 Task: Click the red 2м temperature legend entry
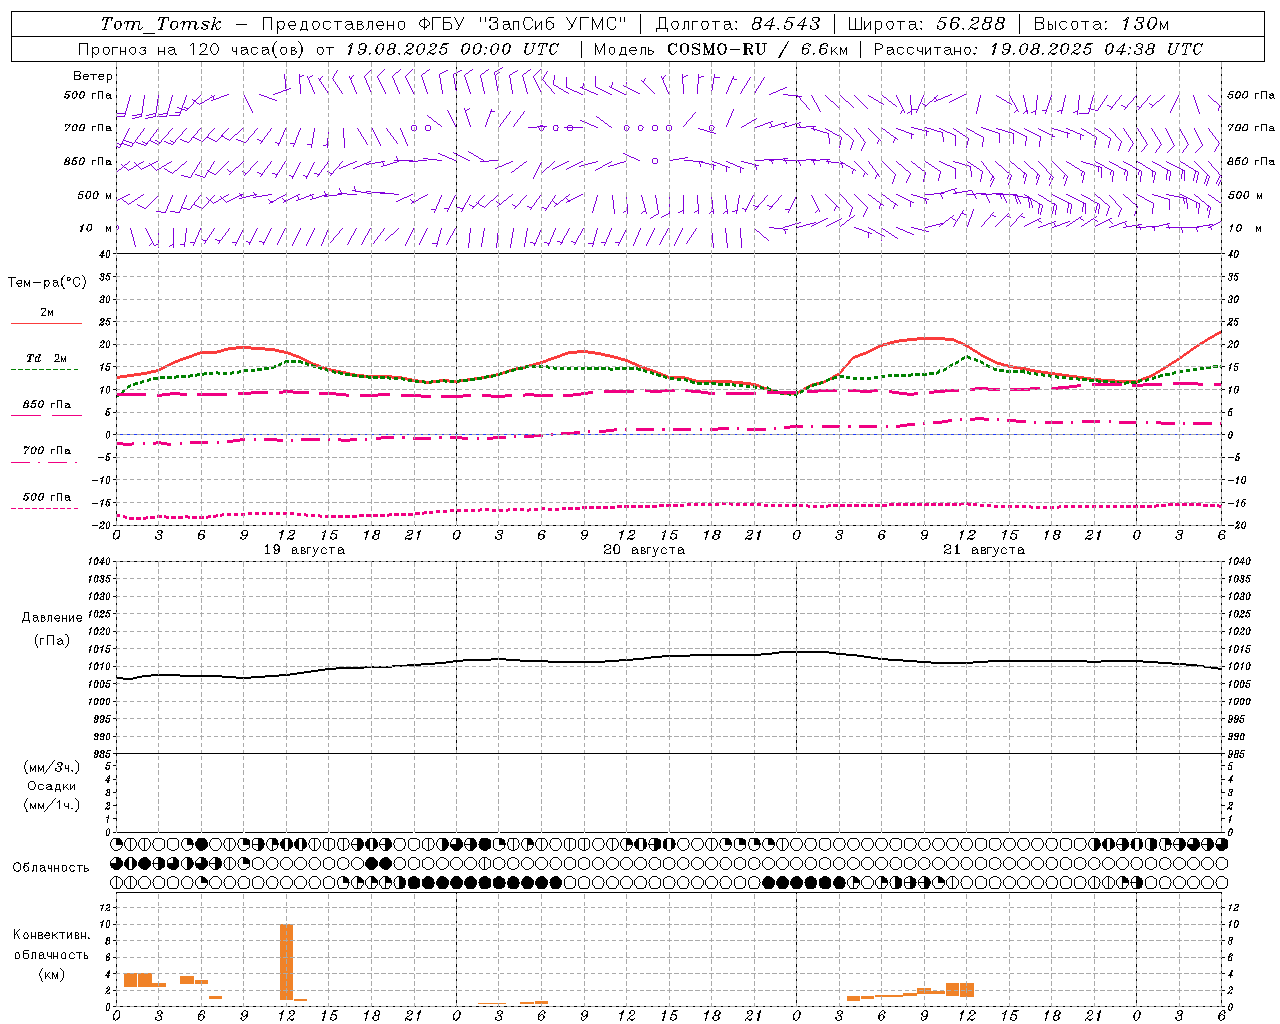tap(46, 316)
